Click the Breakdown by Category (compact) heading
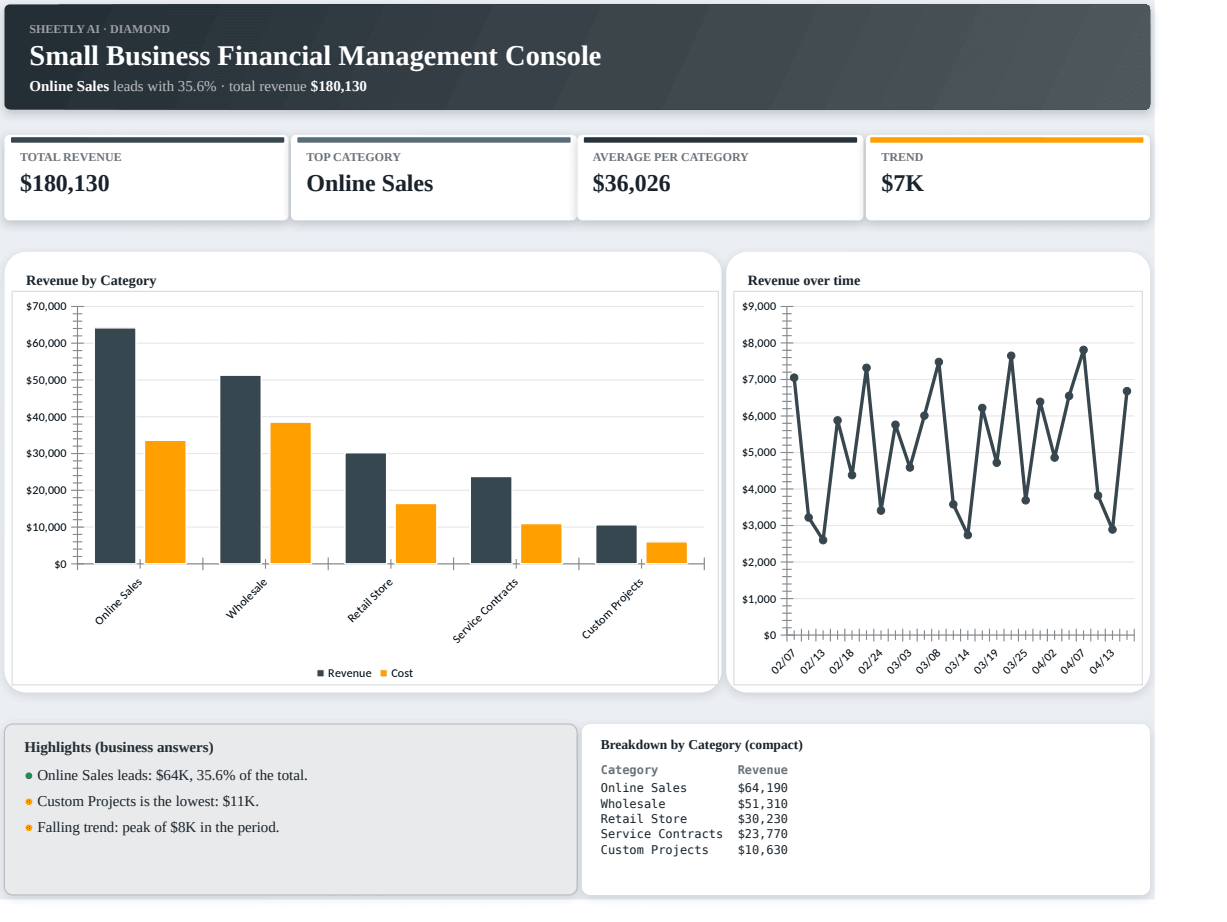Screen dimensions: 1227x922 701,745
